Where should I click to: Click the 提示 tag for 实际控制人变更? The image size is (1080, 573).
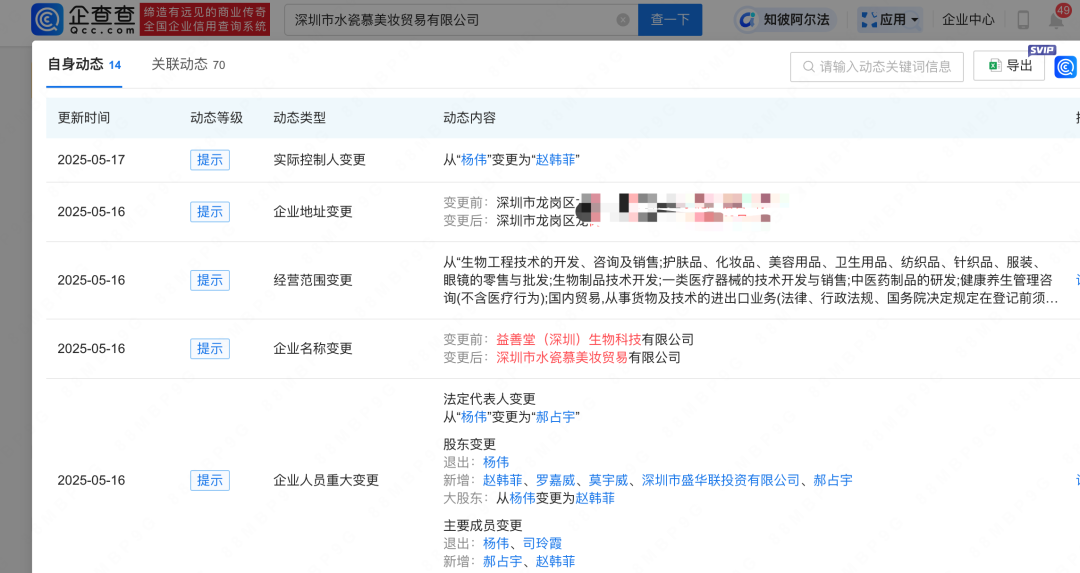(x=210, y=160)
